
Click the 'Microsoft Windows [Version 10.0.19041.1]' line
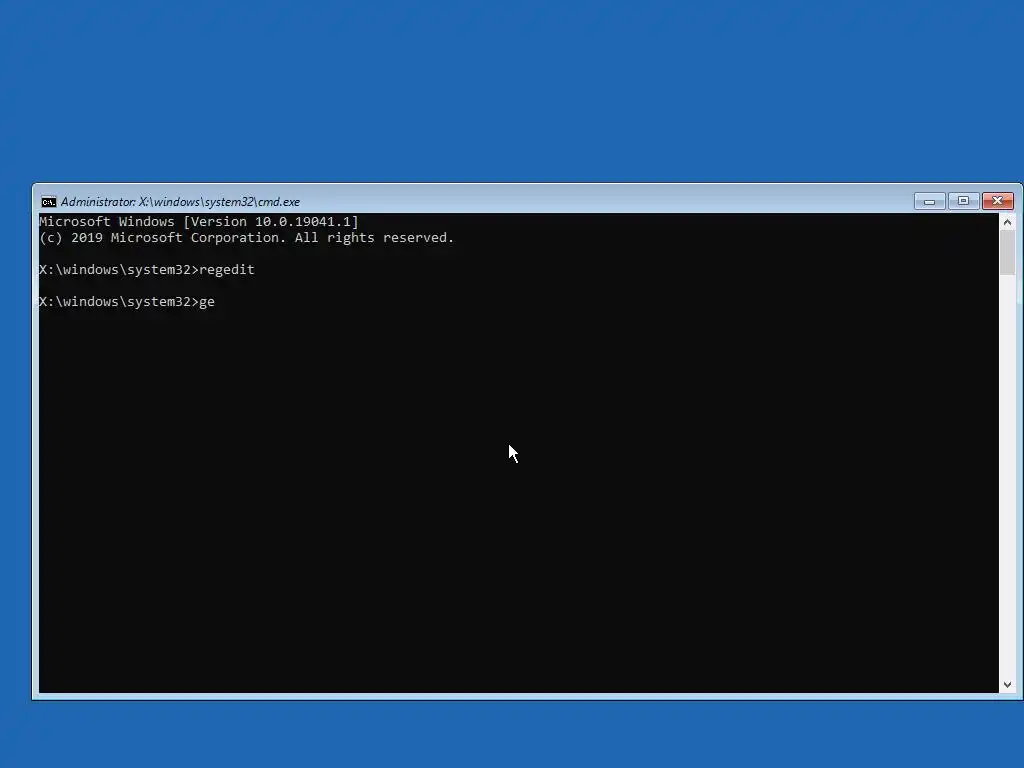[x=199, y=221]
